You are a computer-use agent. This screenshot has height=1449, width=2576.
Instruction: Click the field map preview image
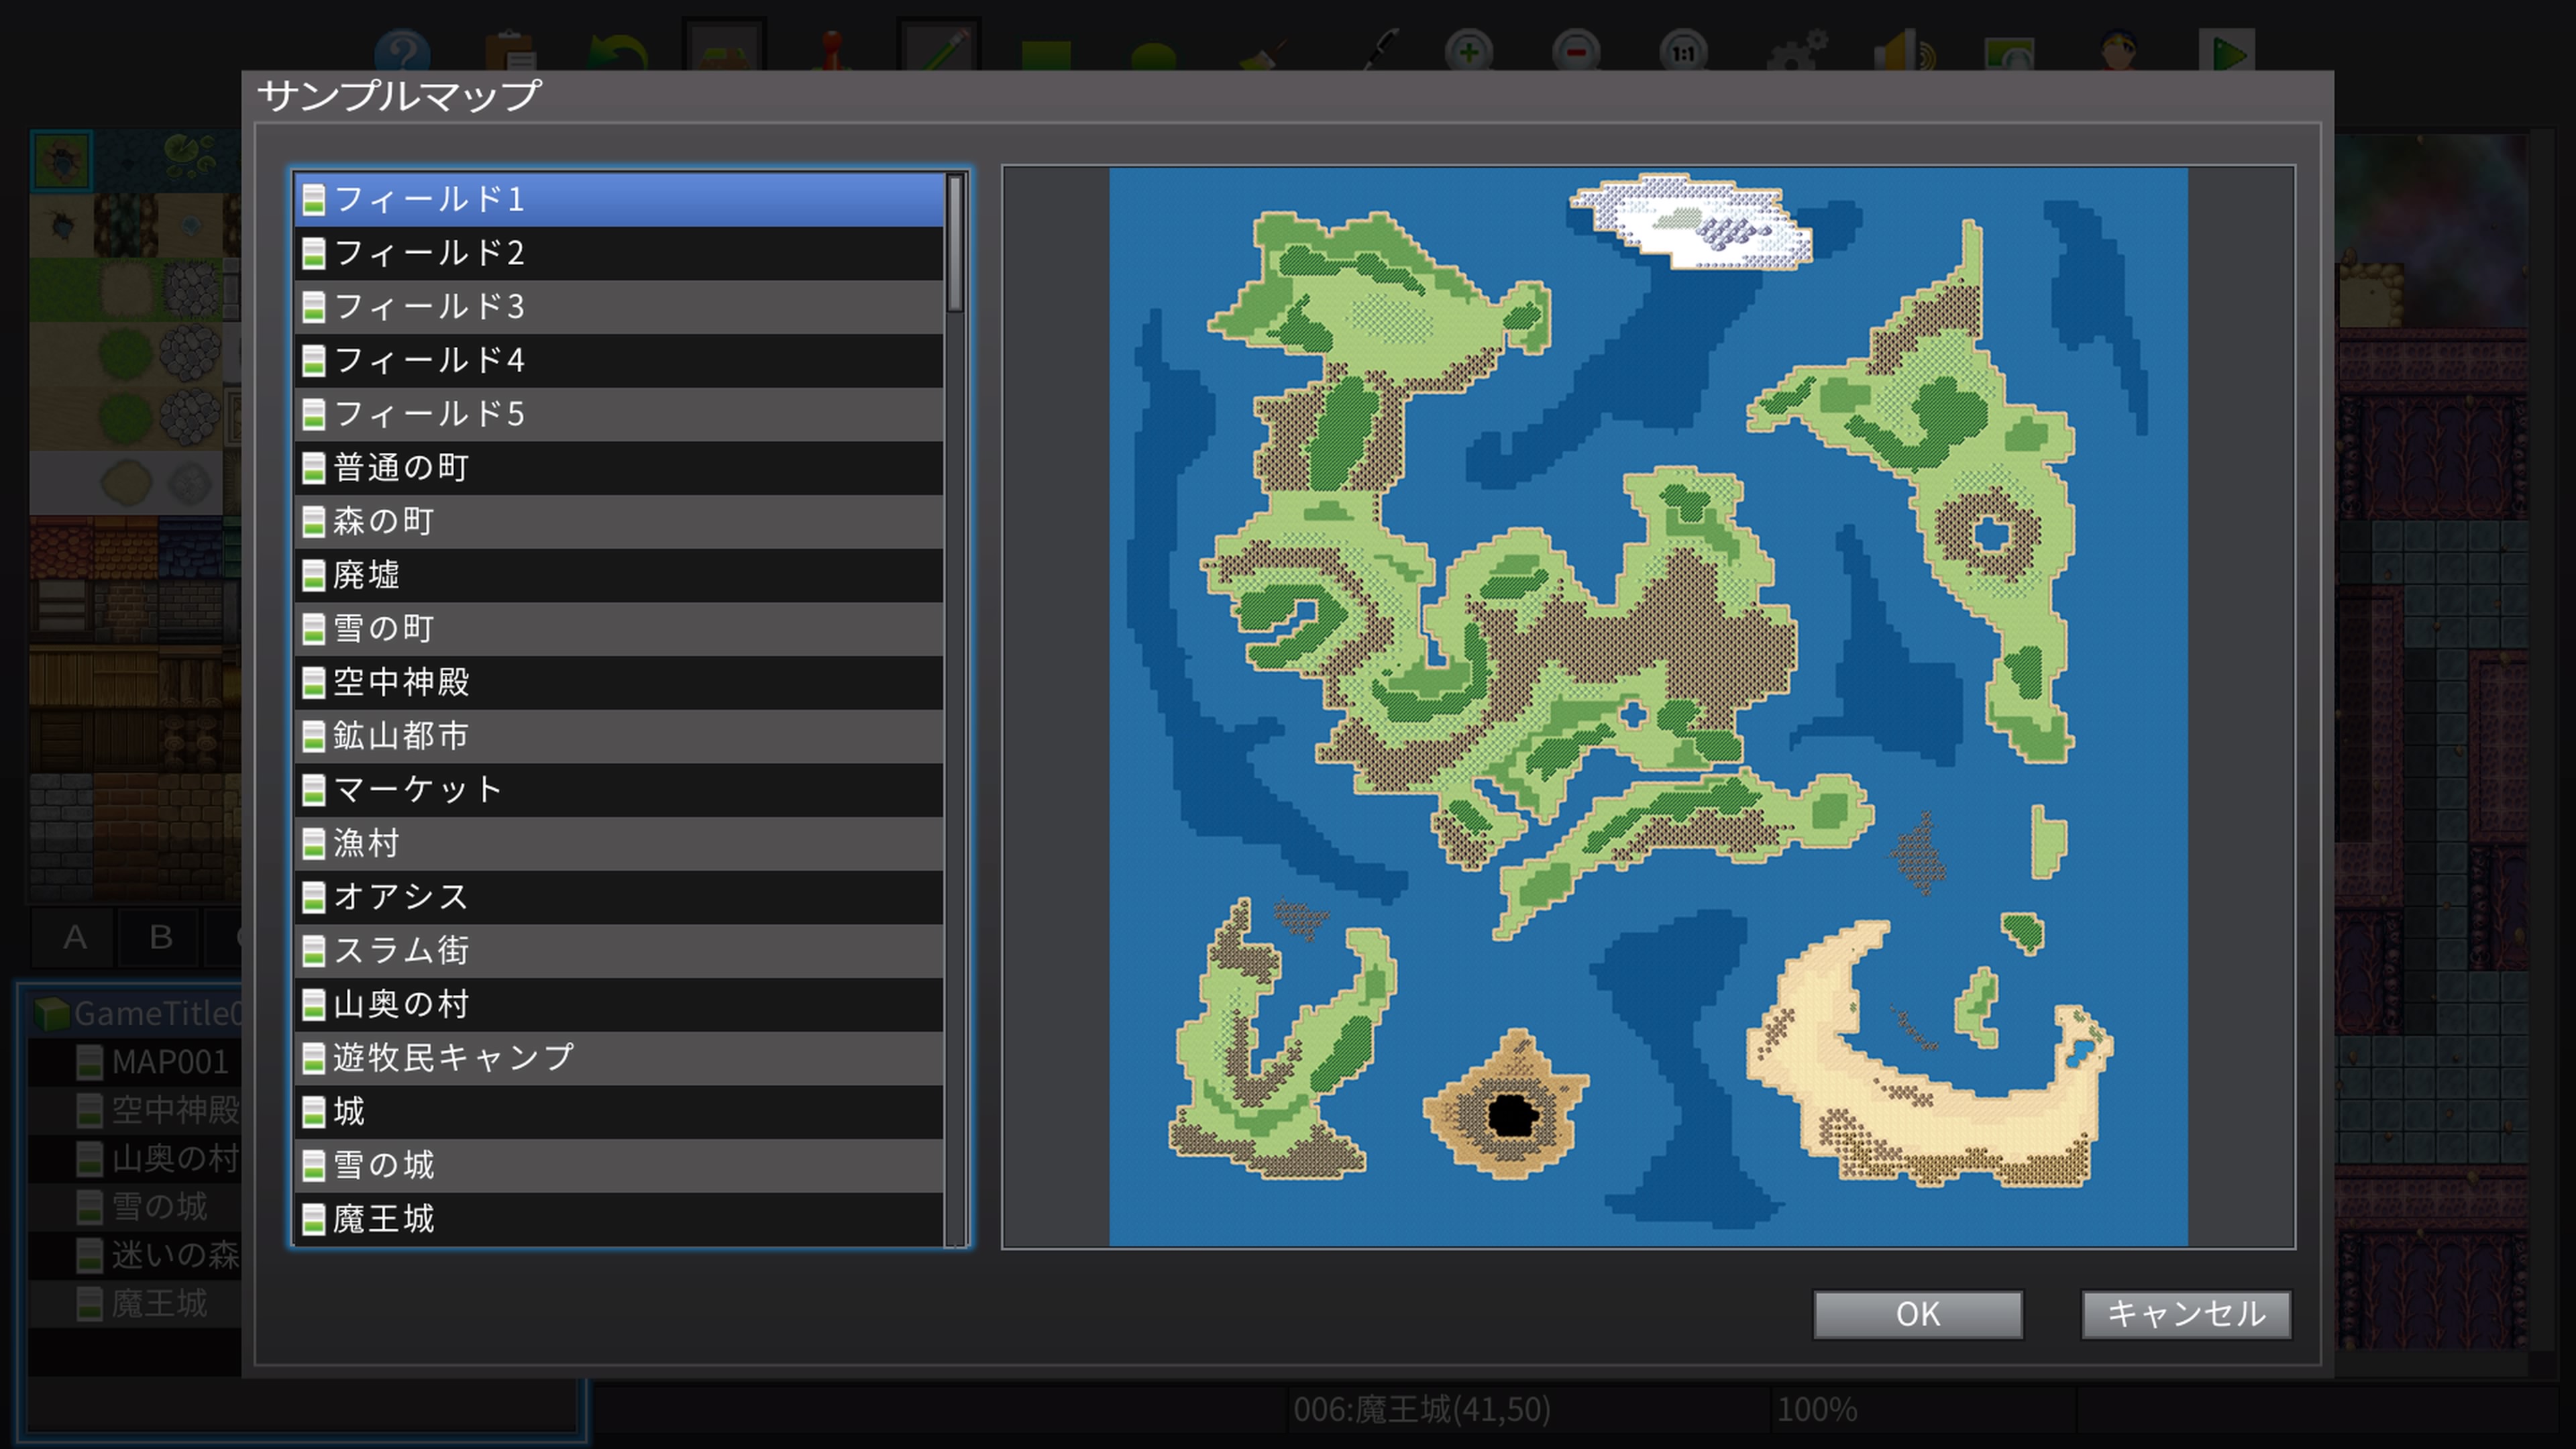click(1647, 706)
